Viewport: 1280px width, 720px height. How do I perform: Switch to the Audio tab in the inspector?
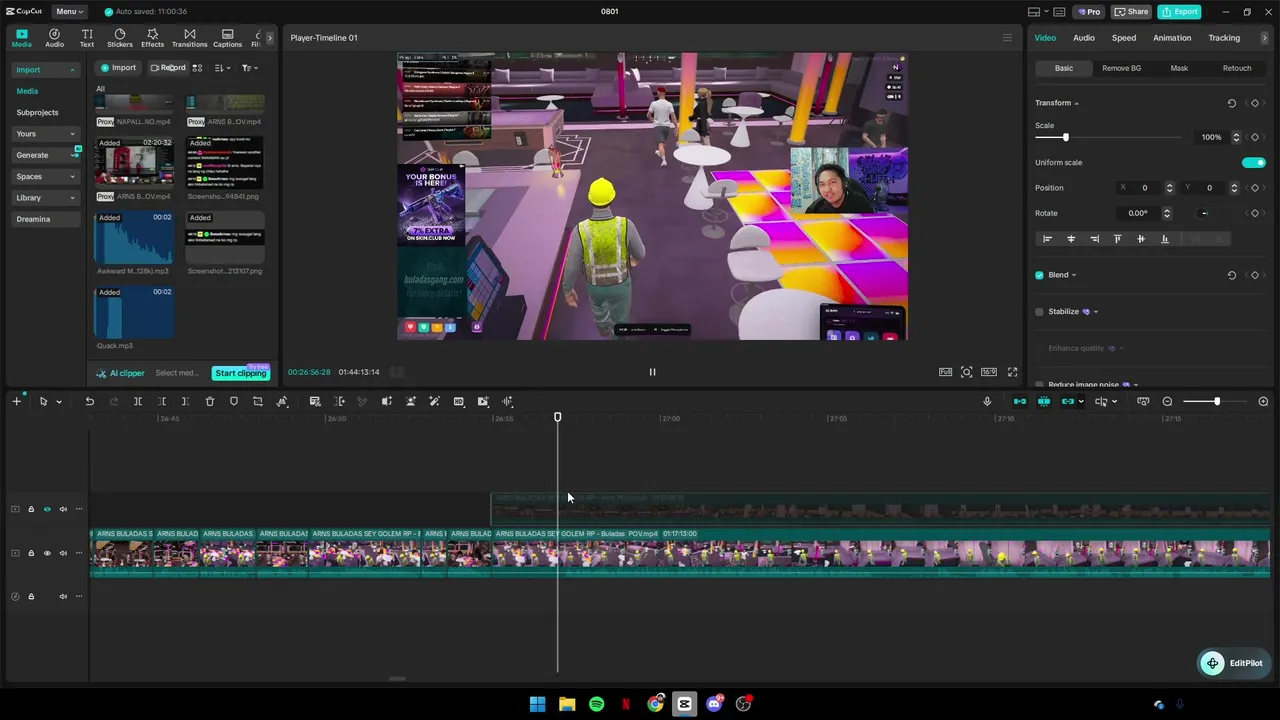pyautogui.click(x=1083, y=38)
